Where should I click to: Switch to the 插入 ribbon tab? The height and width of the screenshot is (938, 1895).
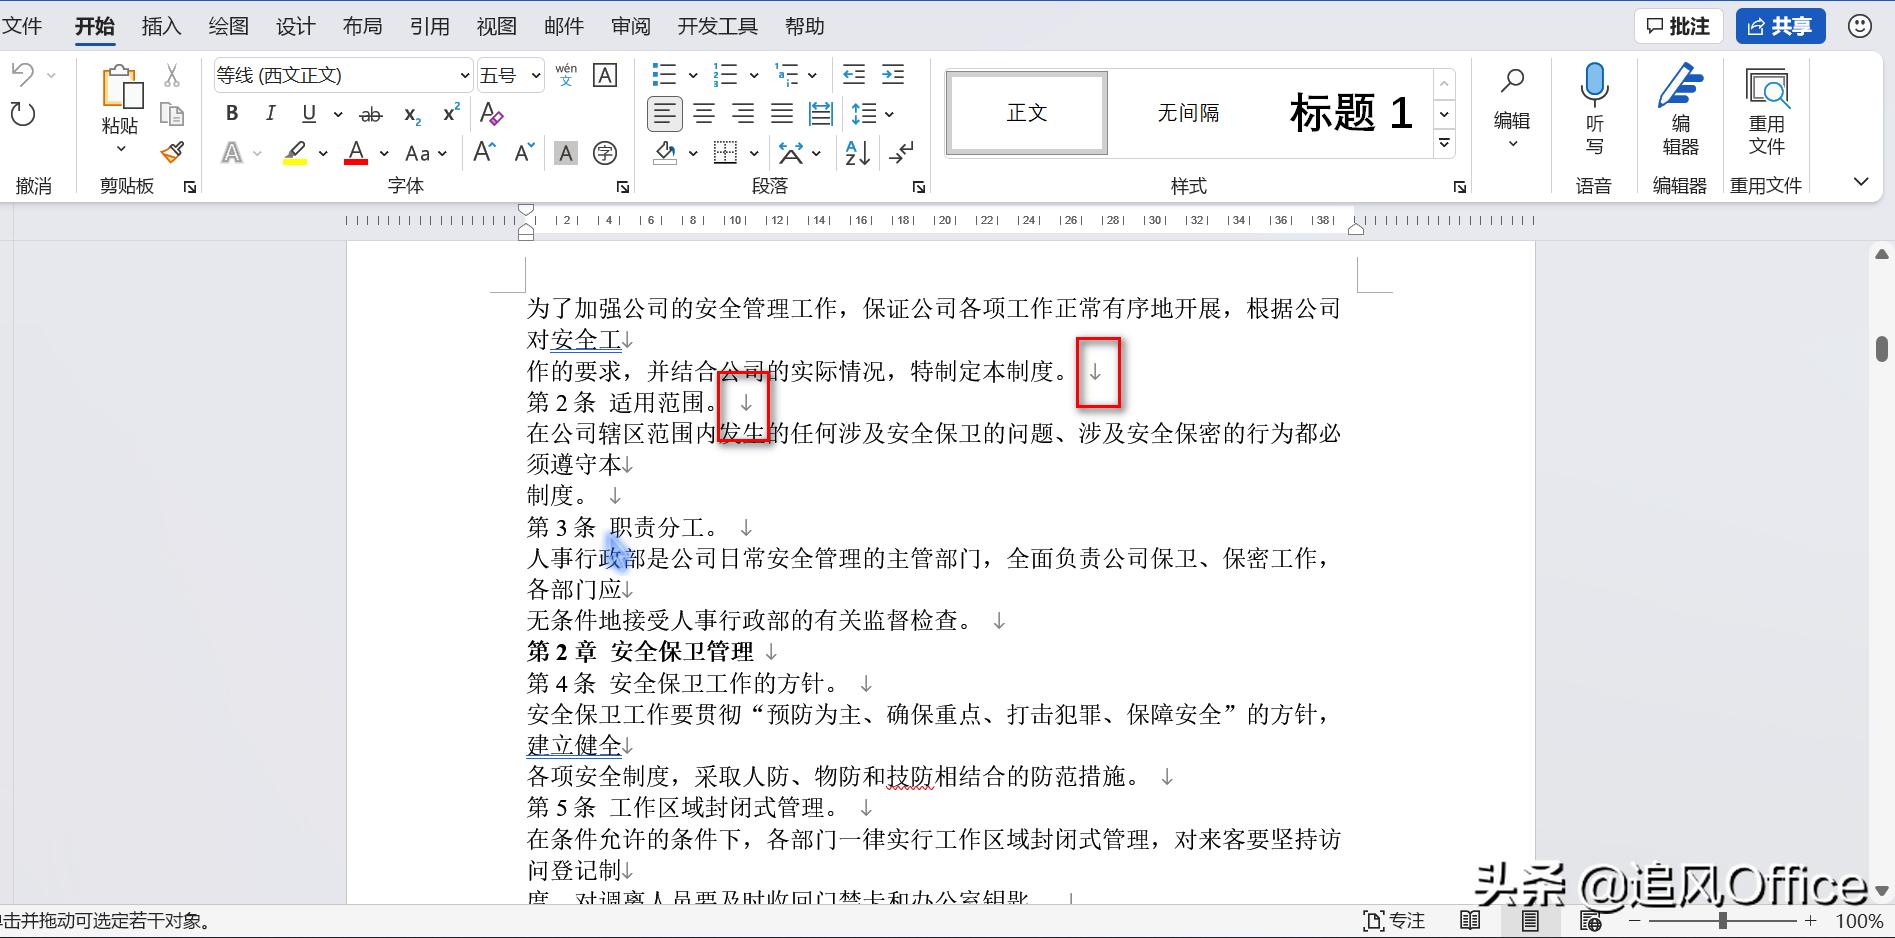(x=160, y=26)
